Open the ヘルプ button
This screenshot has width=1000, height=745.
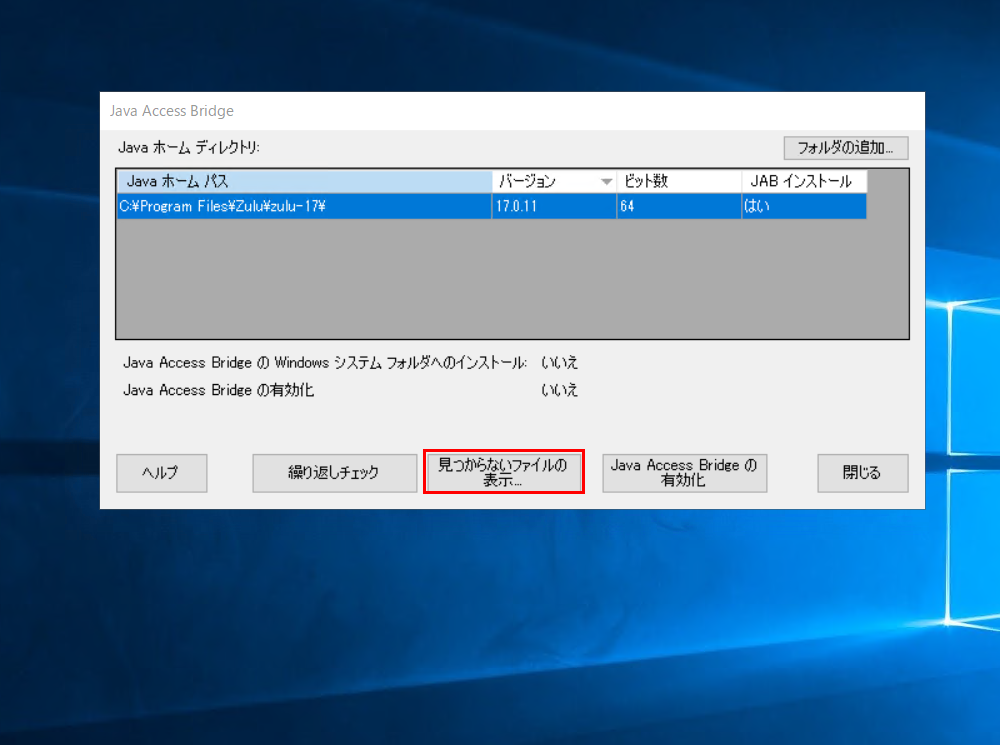(161, 473)
